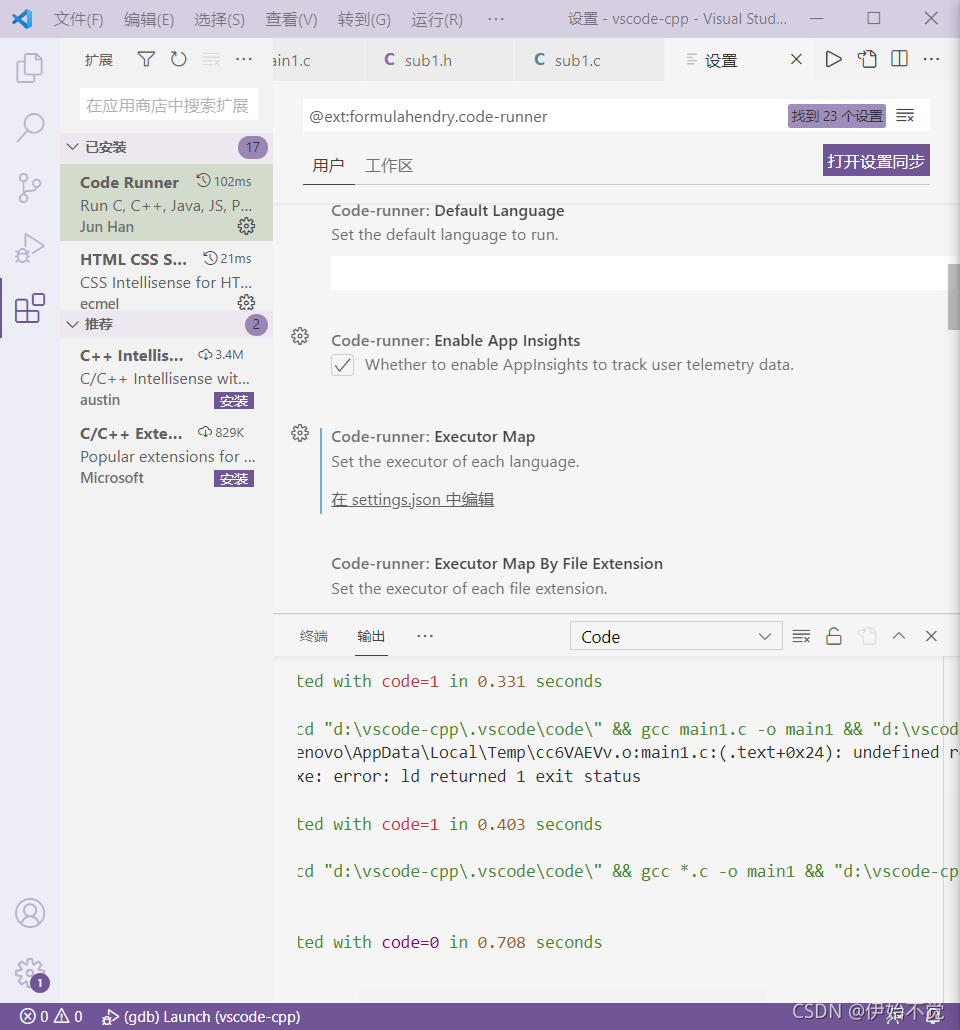
Task: Refresh the extensions list
Action: coord(178,59)
